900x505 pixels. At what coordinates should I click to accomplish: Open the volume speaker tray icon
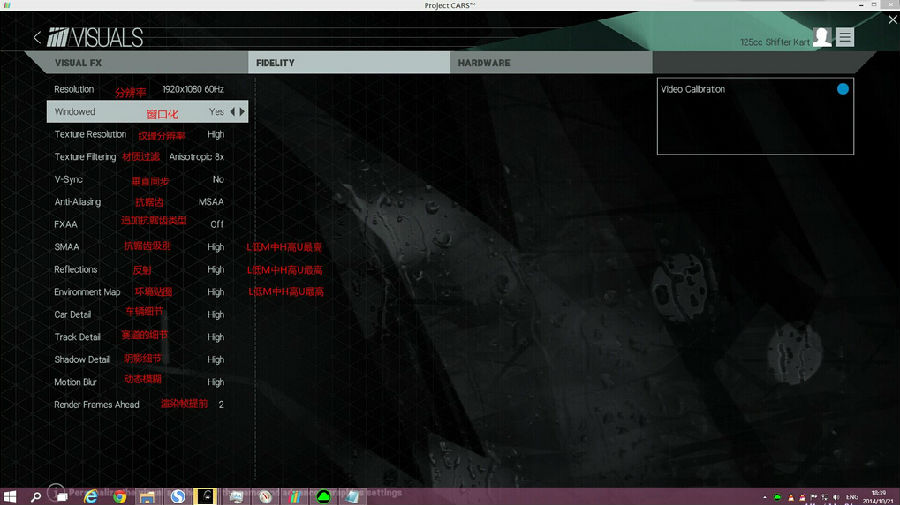836,498
